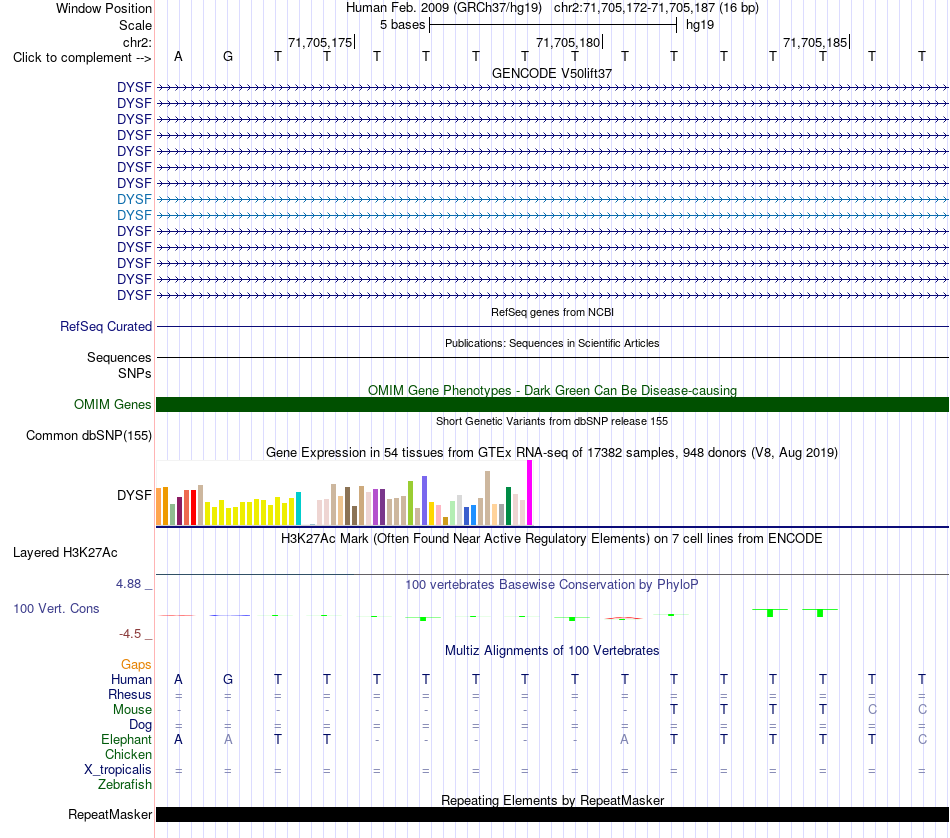Click base G in the complement row
950x838 pixels.
pos(228,56)
